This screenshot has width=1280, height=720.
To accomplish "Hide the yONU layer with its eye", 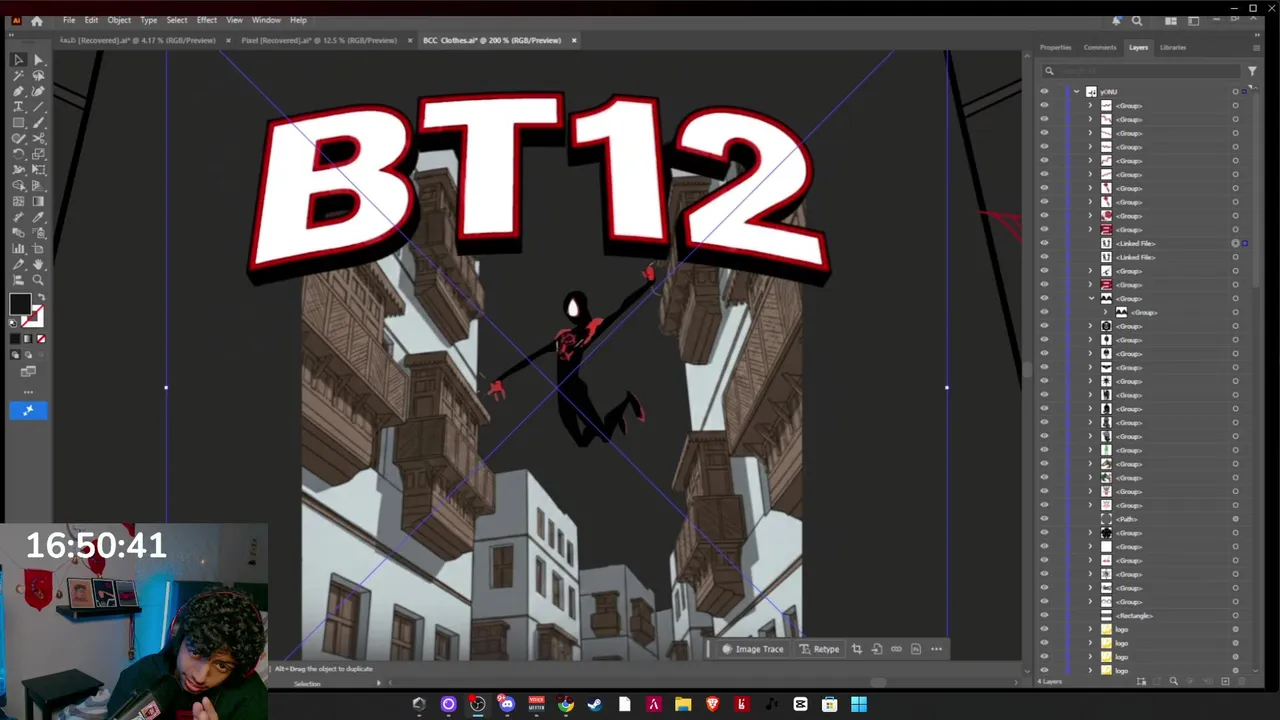I will click(x=1044, y=91).
